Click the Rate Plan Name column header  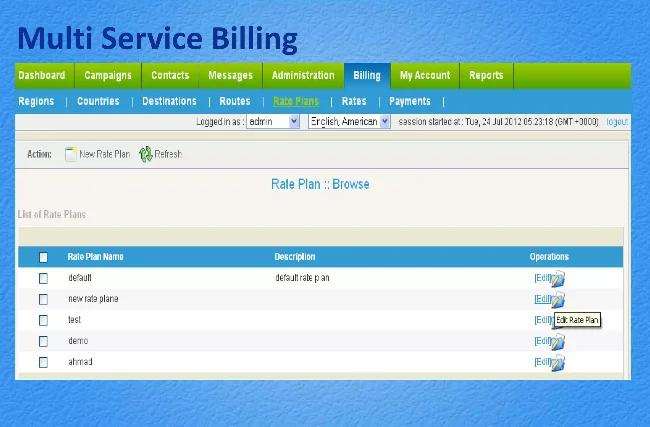[95, 257]
